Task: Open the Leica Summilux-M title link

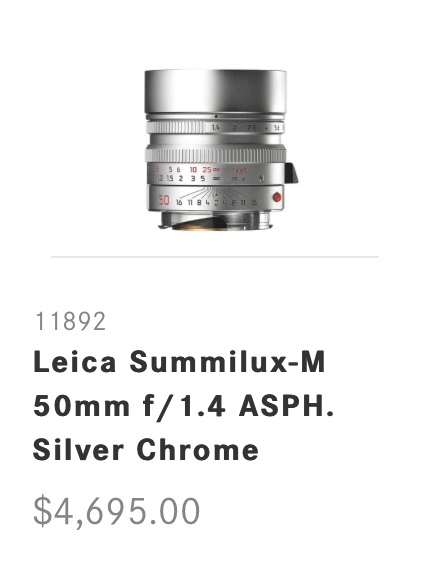Action: point(179,362)
